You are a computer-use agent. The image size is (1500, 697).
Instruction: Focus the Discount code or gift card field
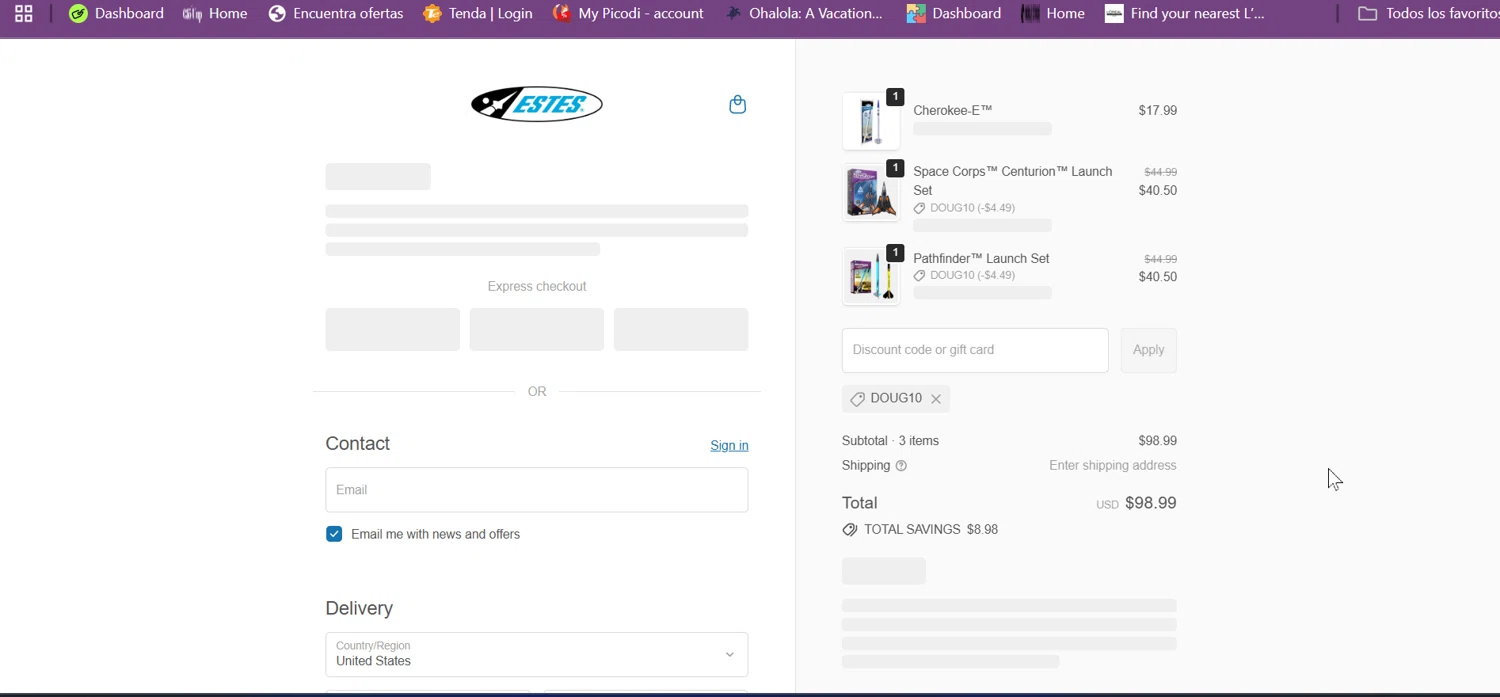[x=975, y=350]
